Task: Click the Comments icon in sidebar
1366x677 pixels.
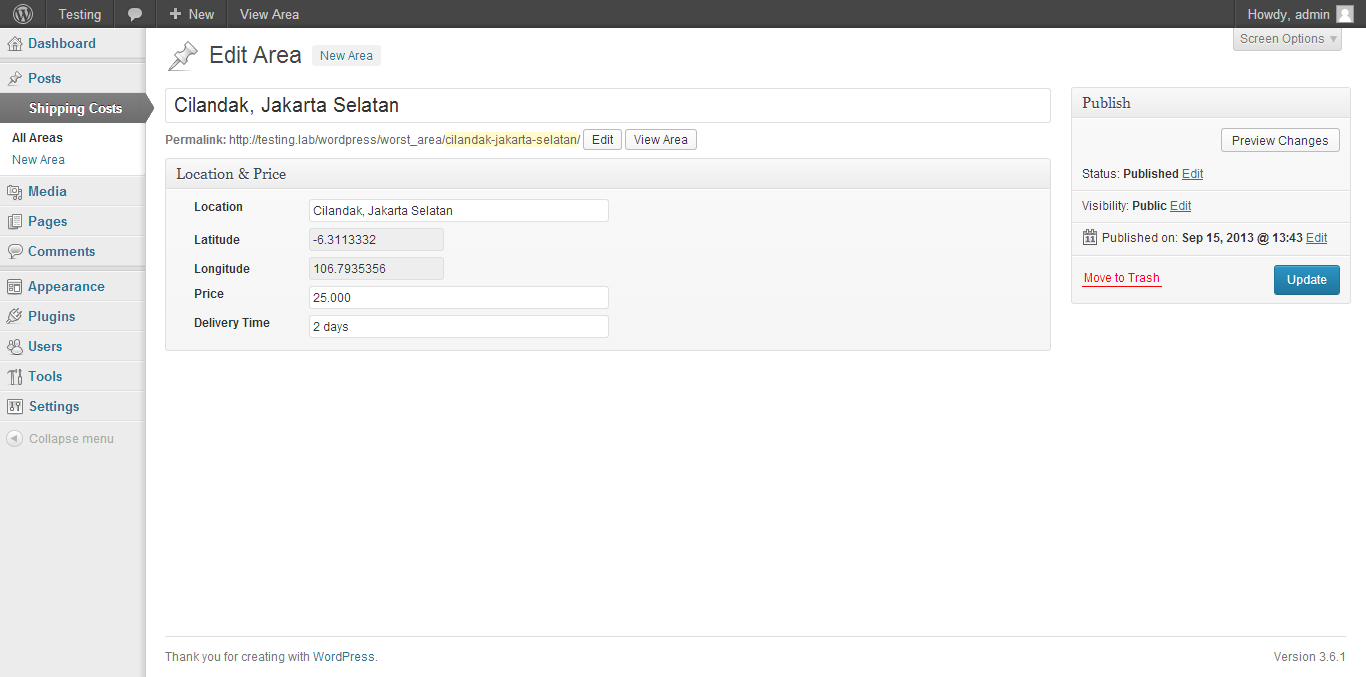Action: click(15, 251)
